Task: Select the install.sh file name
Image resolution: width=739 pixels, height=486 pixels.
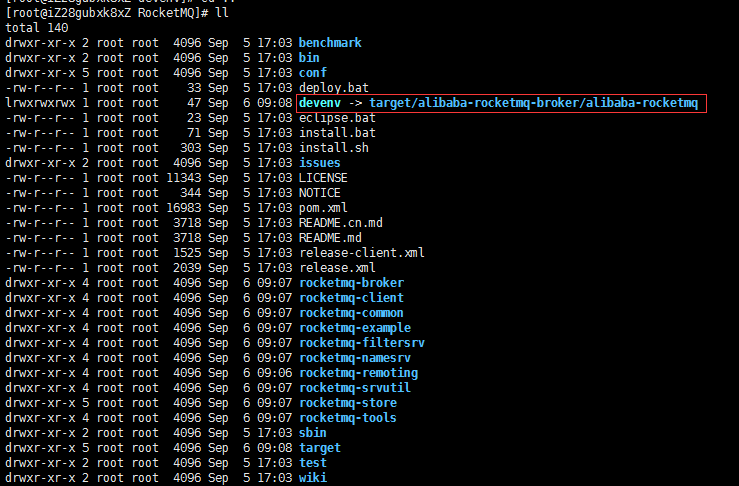Action: 334,148
